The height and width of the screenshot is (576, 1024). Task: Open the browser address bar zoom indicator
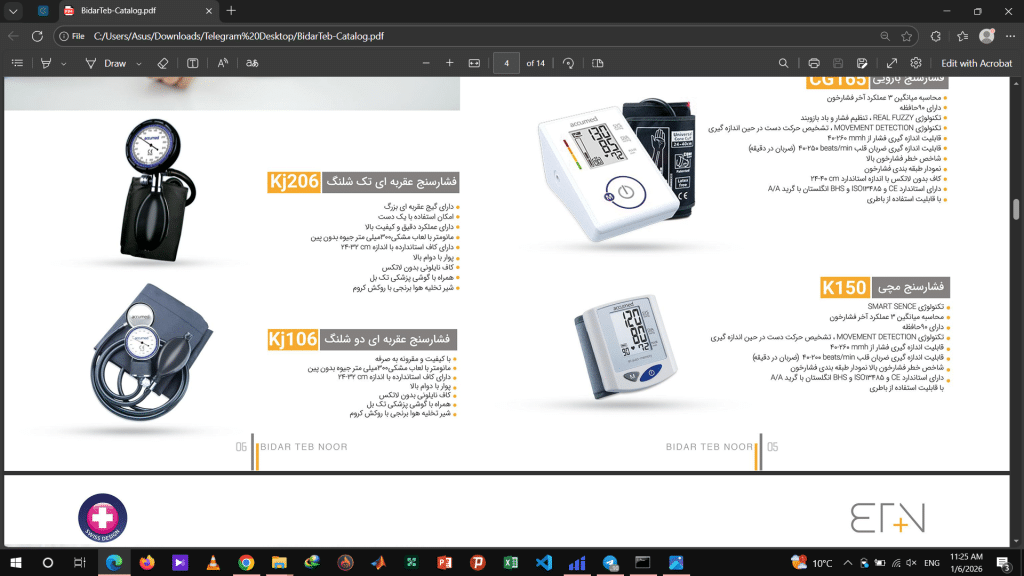point(885,36)
